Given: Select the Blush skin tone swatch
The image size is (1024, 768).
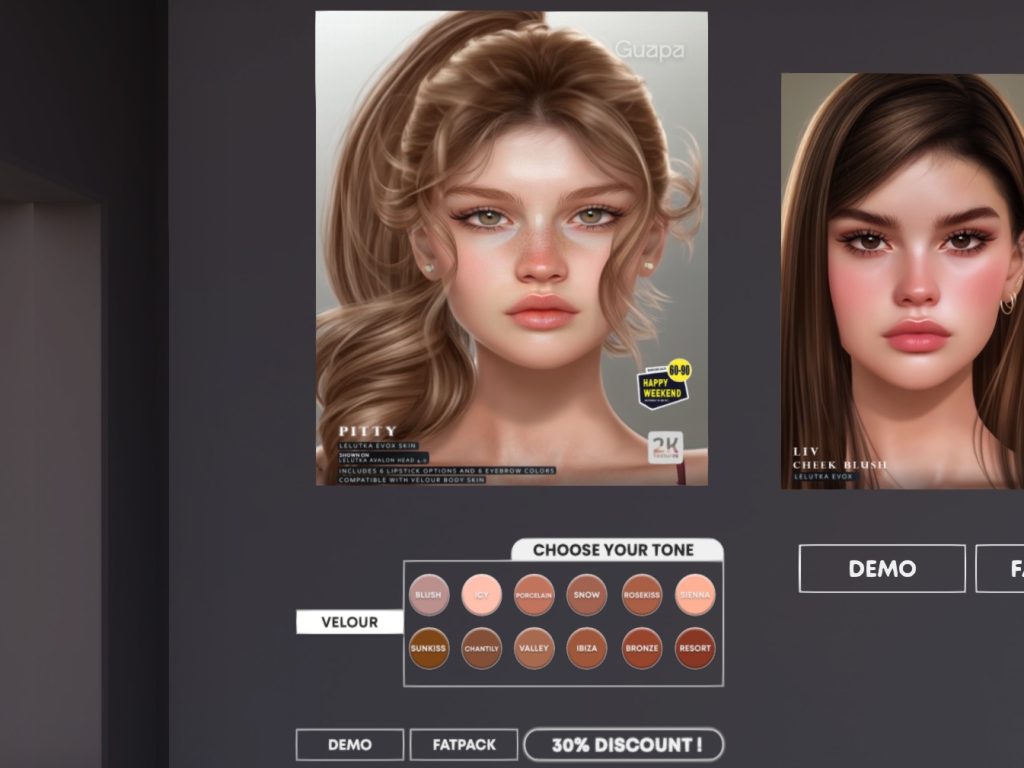Looking at the screenshot, I should 428,595.
